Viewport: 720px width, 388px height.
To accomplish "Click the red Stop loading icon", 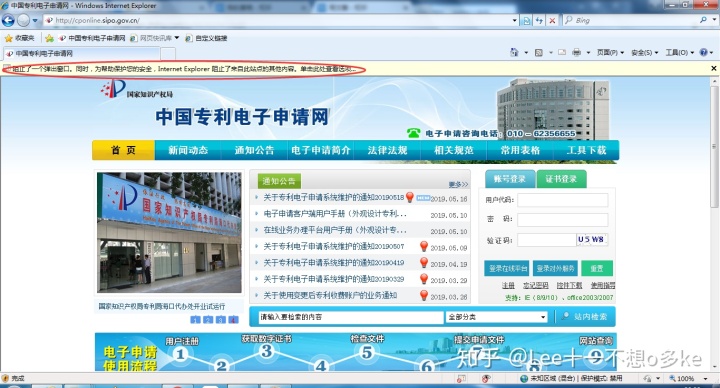I will [552, 21].
